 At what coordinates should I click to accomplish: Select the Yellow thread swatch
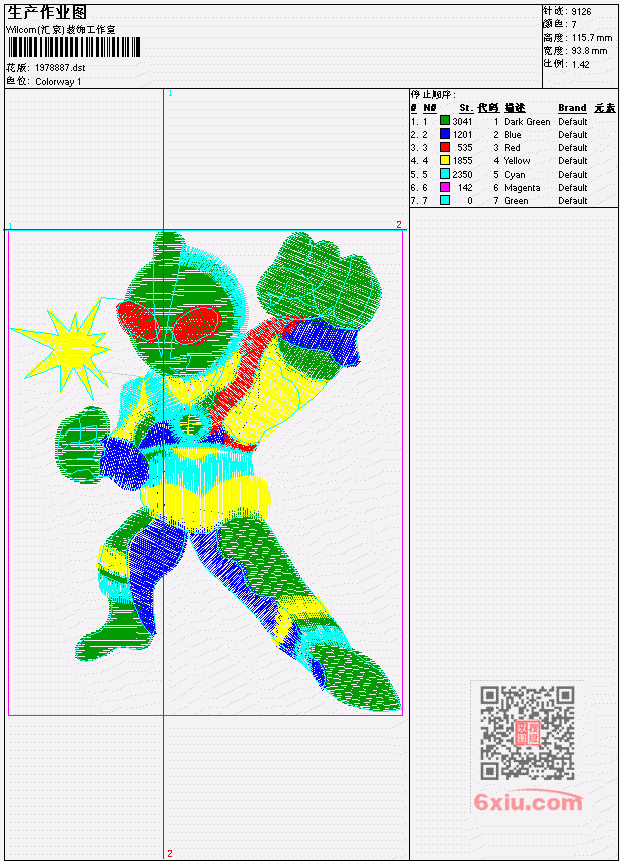pyautogui.click(x=445, y=160)
